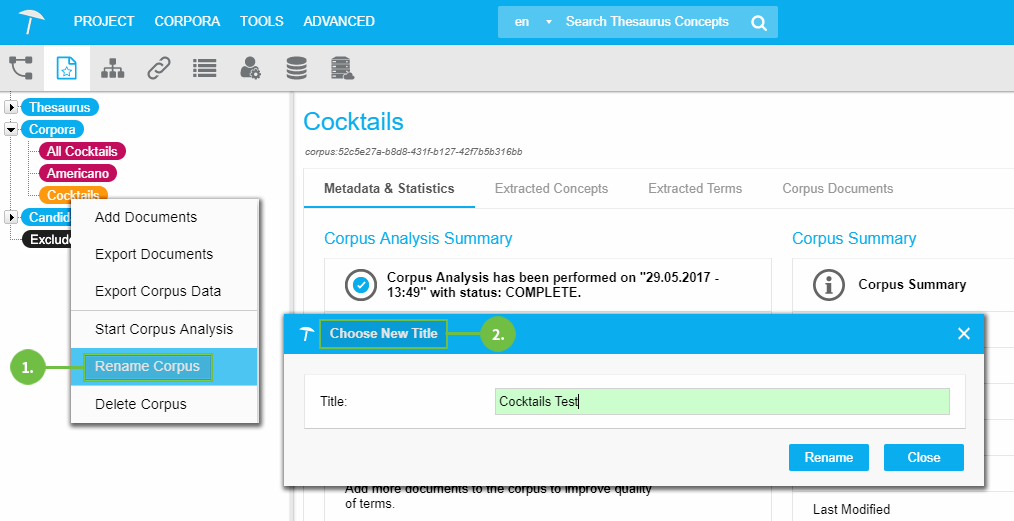
Task: Click the Title text input field
Action: (721, 401)
